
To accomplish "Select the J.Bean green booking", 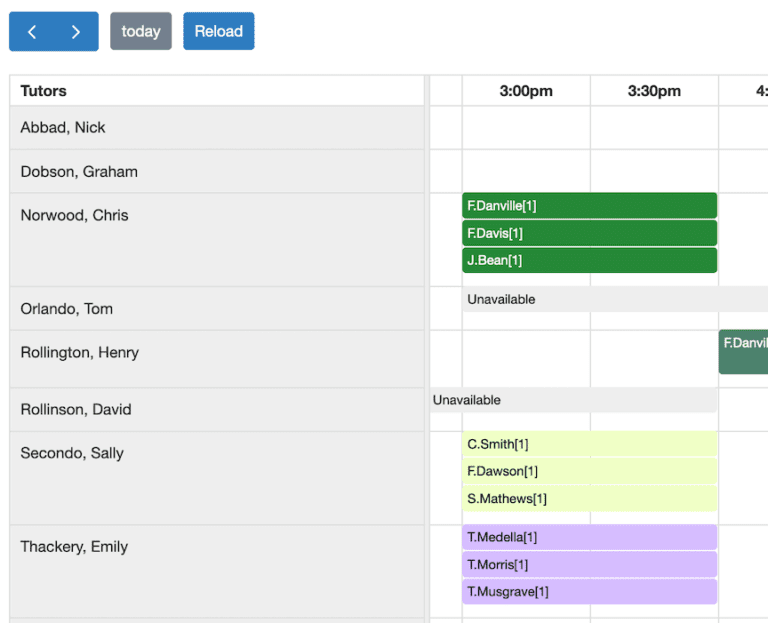I will (x=589, y=260).
